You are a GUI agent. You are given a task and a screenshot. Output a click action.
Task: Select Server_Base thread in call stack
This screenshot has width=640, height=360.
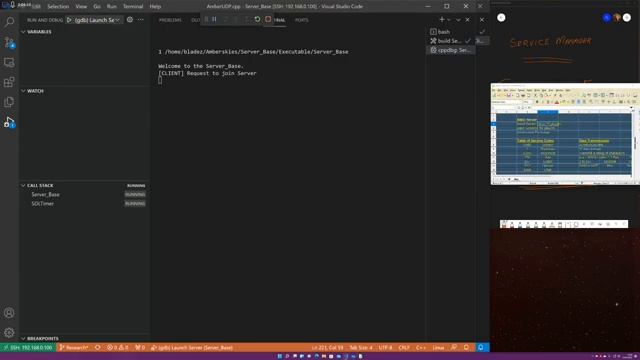[85, 194]
